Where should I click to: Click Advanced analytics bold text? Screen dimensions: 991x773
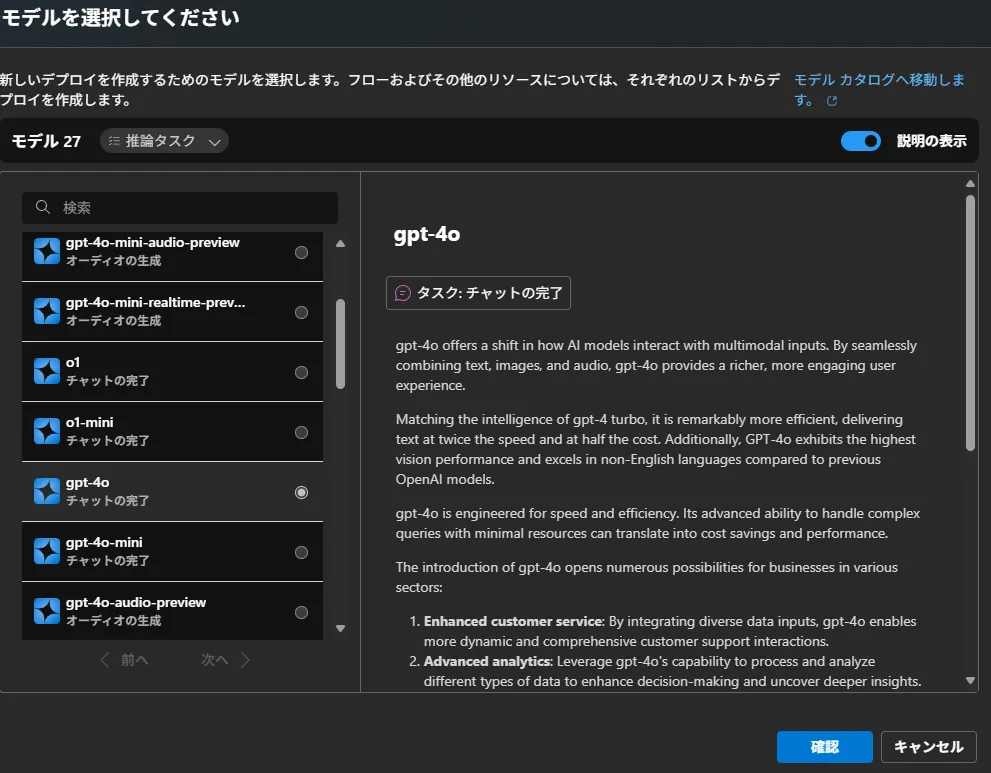[x=488, y=661]
